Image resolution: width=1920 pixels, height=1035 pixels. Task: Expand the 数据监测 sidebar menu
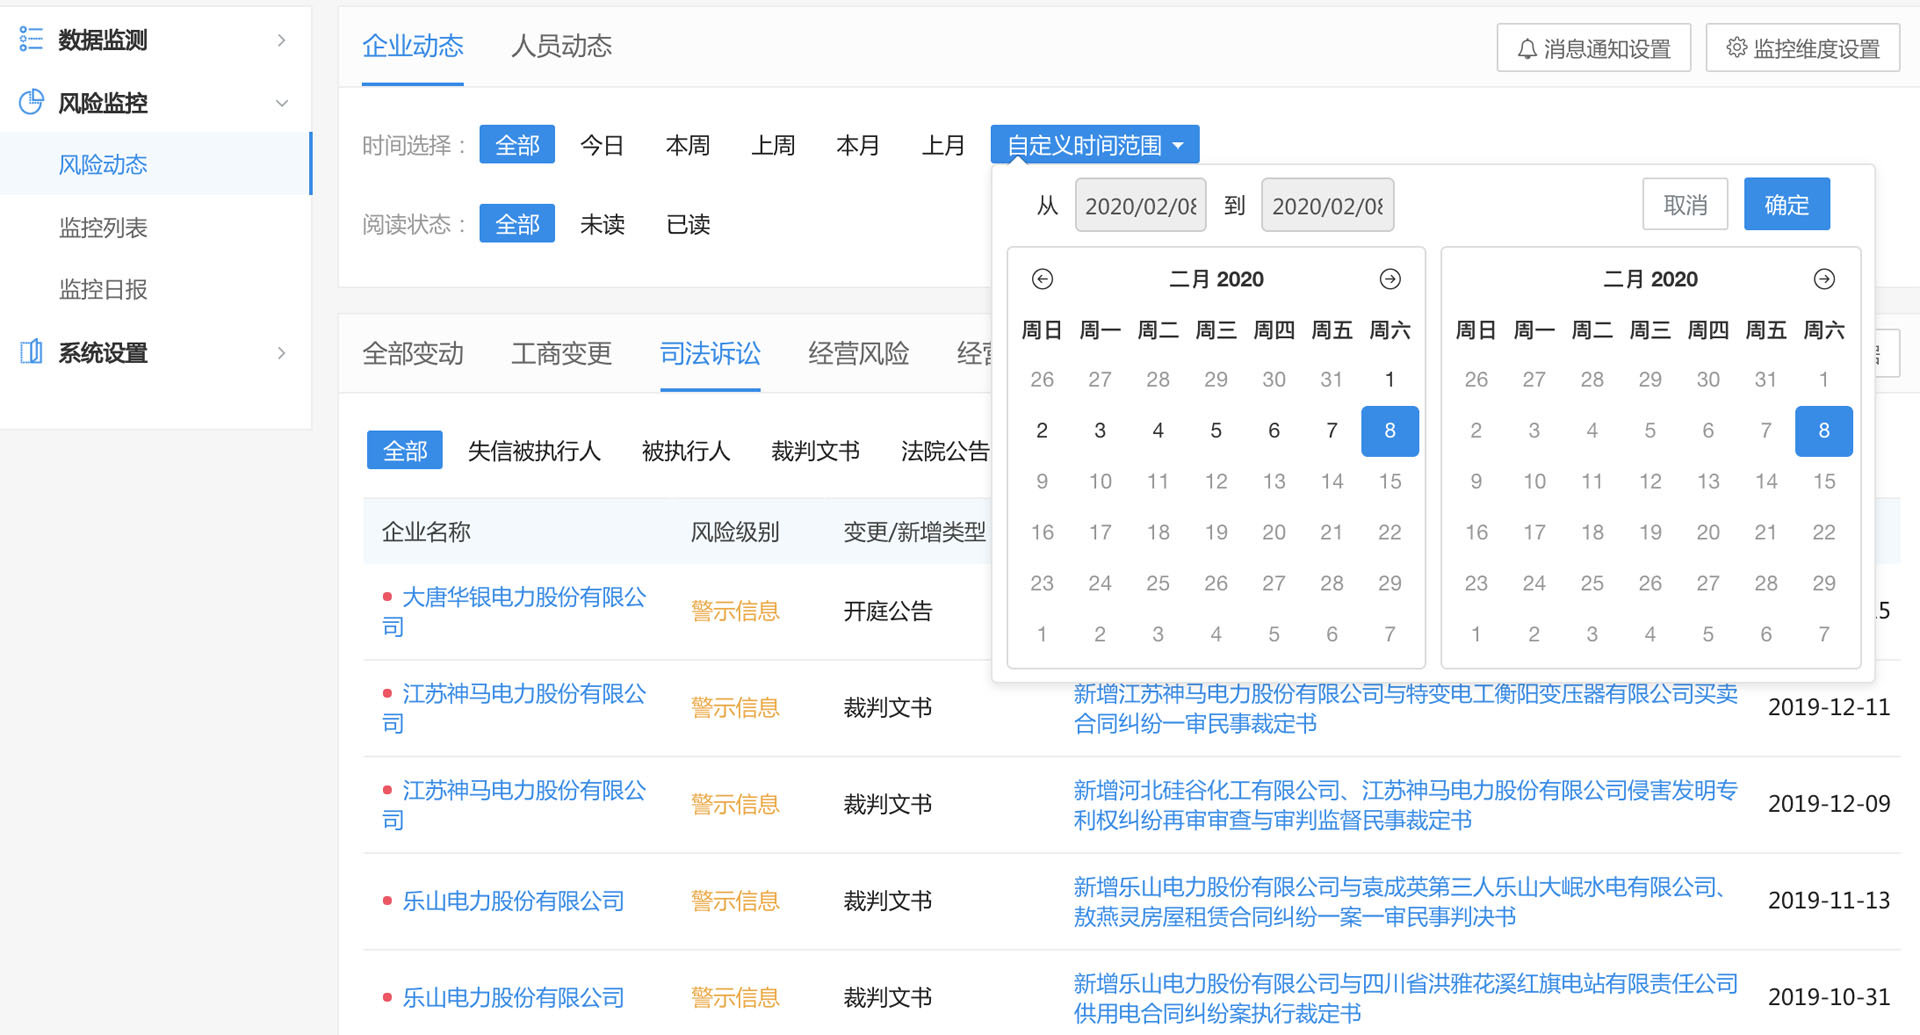coord(281,40)
